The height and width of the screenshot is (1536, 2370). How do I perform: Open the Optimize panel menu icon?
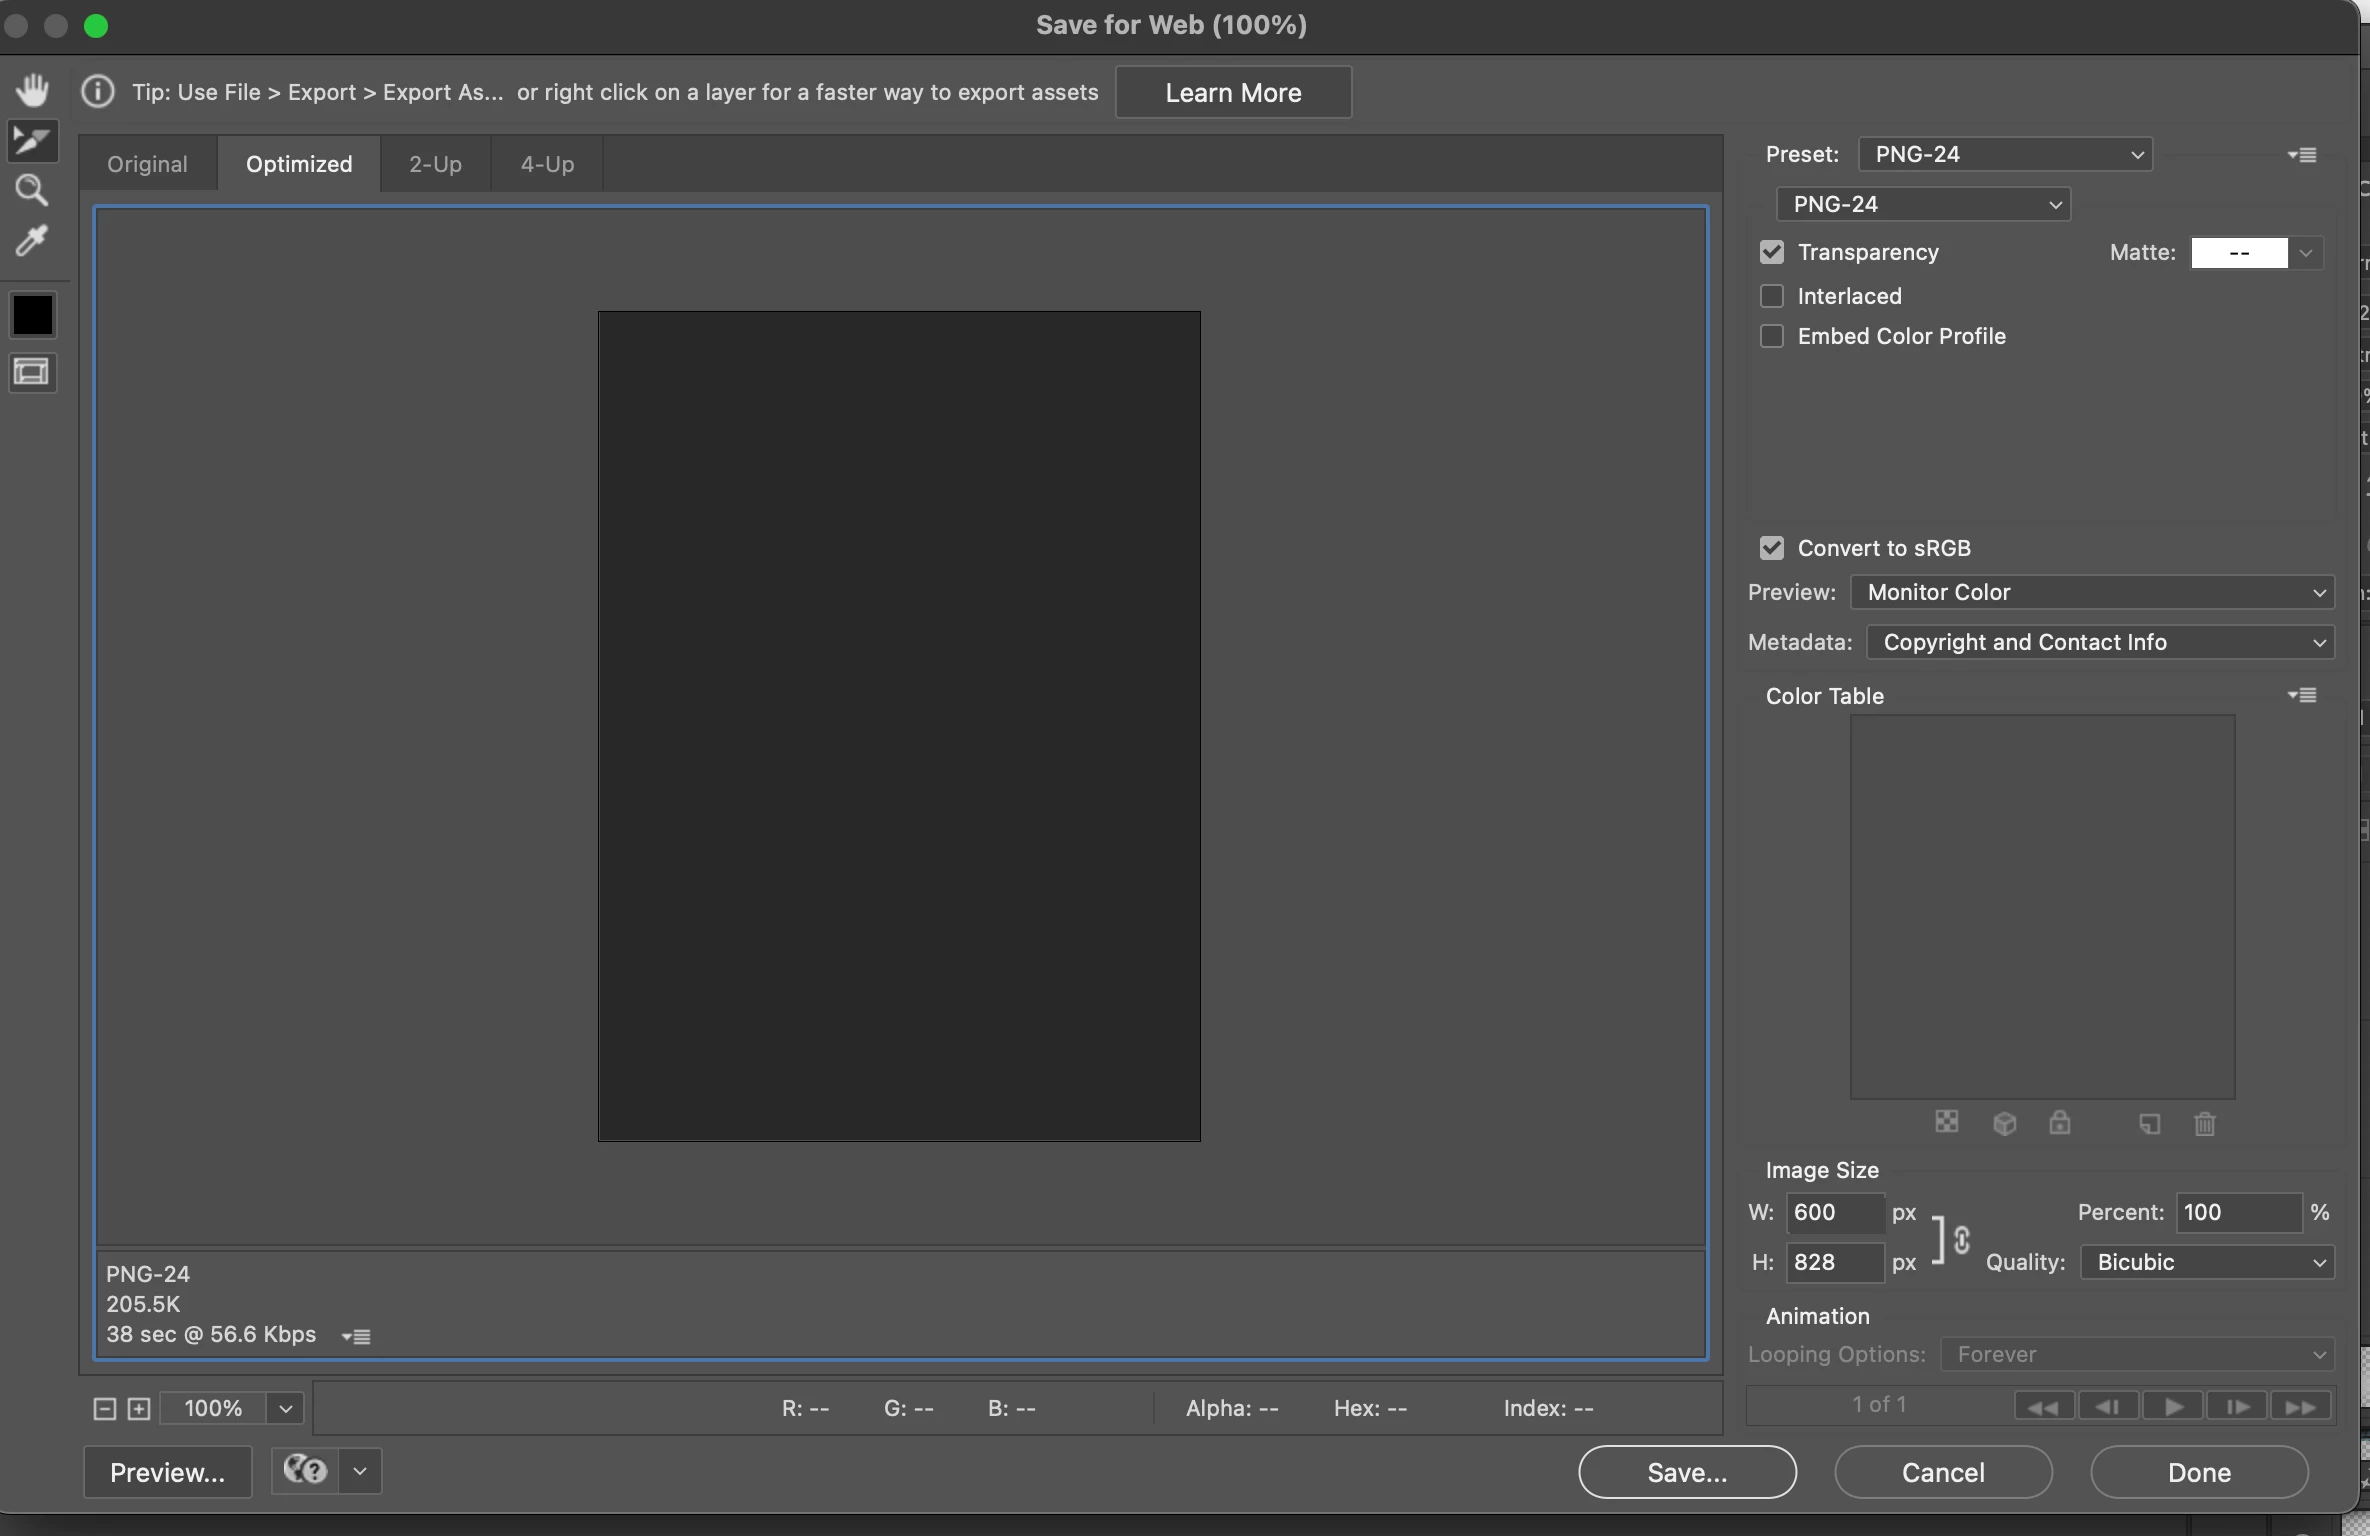(x=2302, y=155)
